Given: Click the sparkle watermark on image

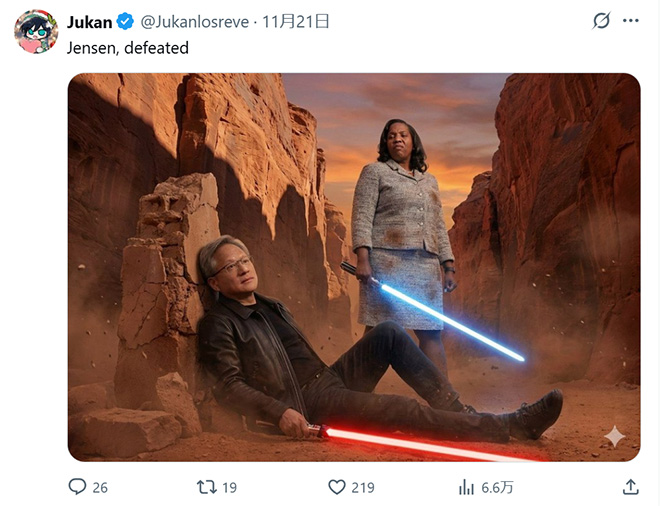Looking at the screenshot, I should [615, 436].
